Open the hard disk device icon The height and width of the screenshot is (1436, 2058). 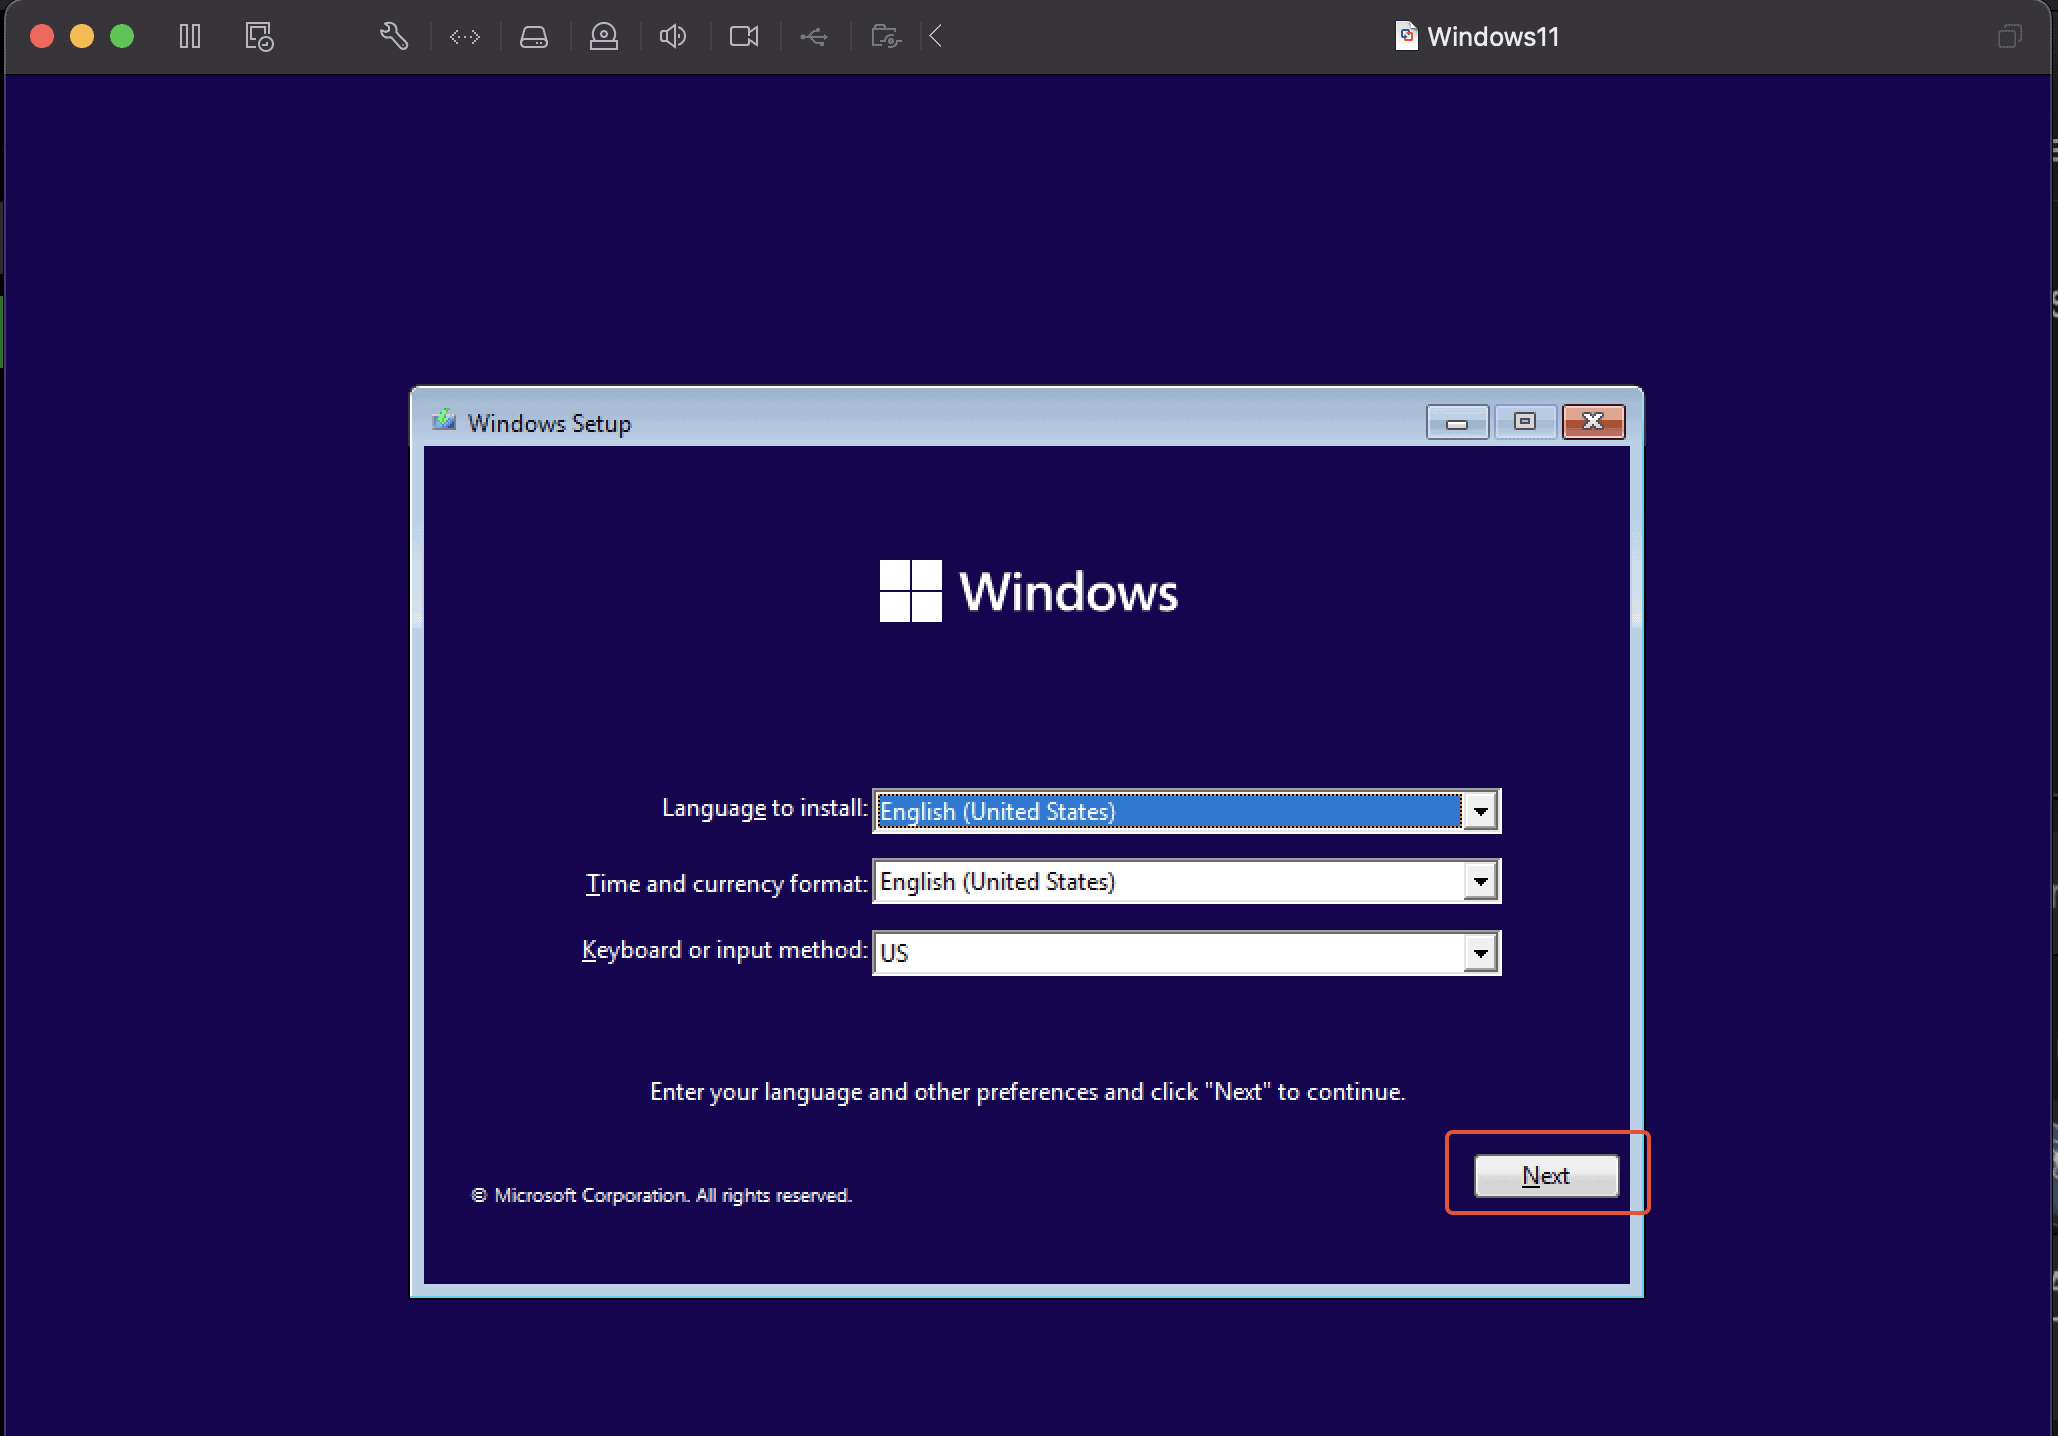(534, 37)
